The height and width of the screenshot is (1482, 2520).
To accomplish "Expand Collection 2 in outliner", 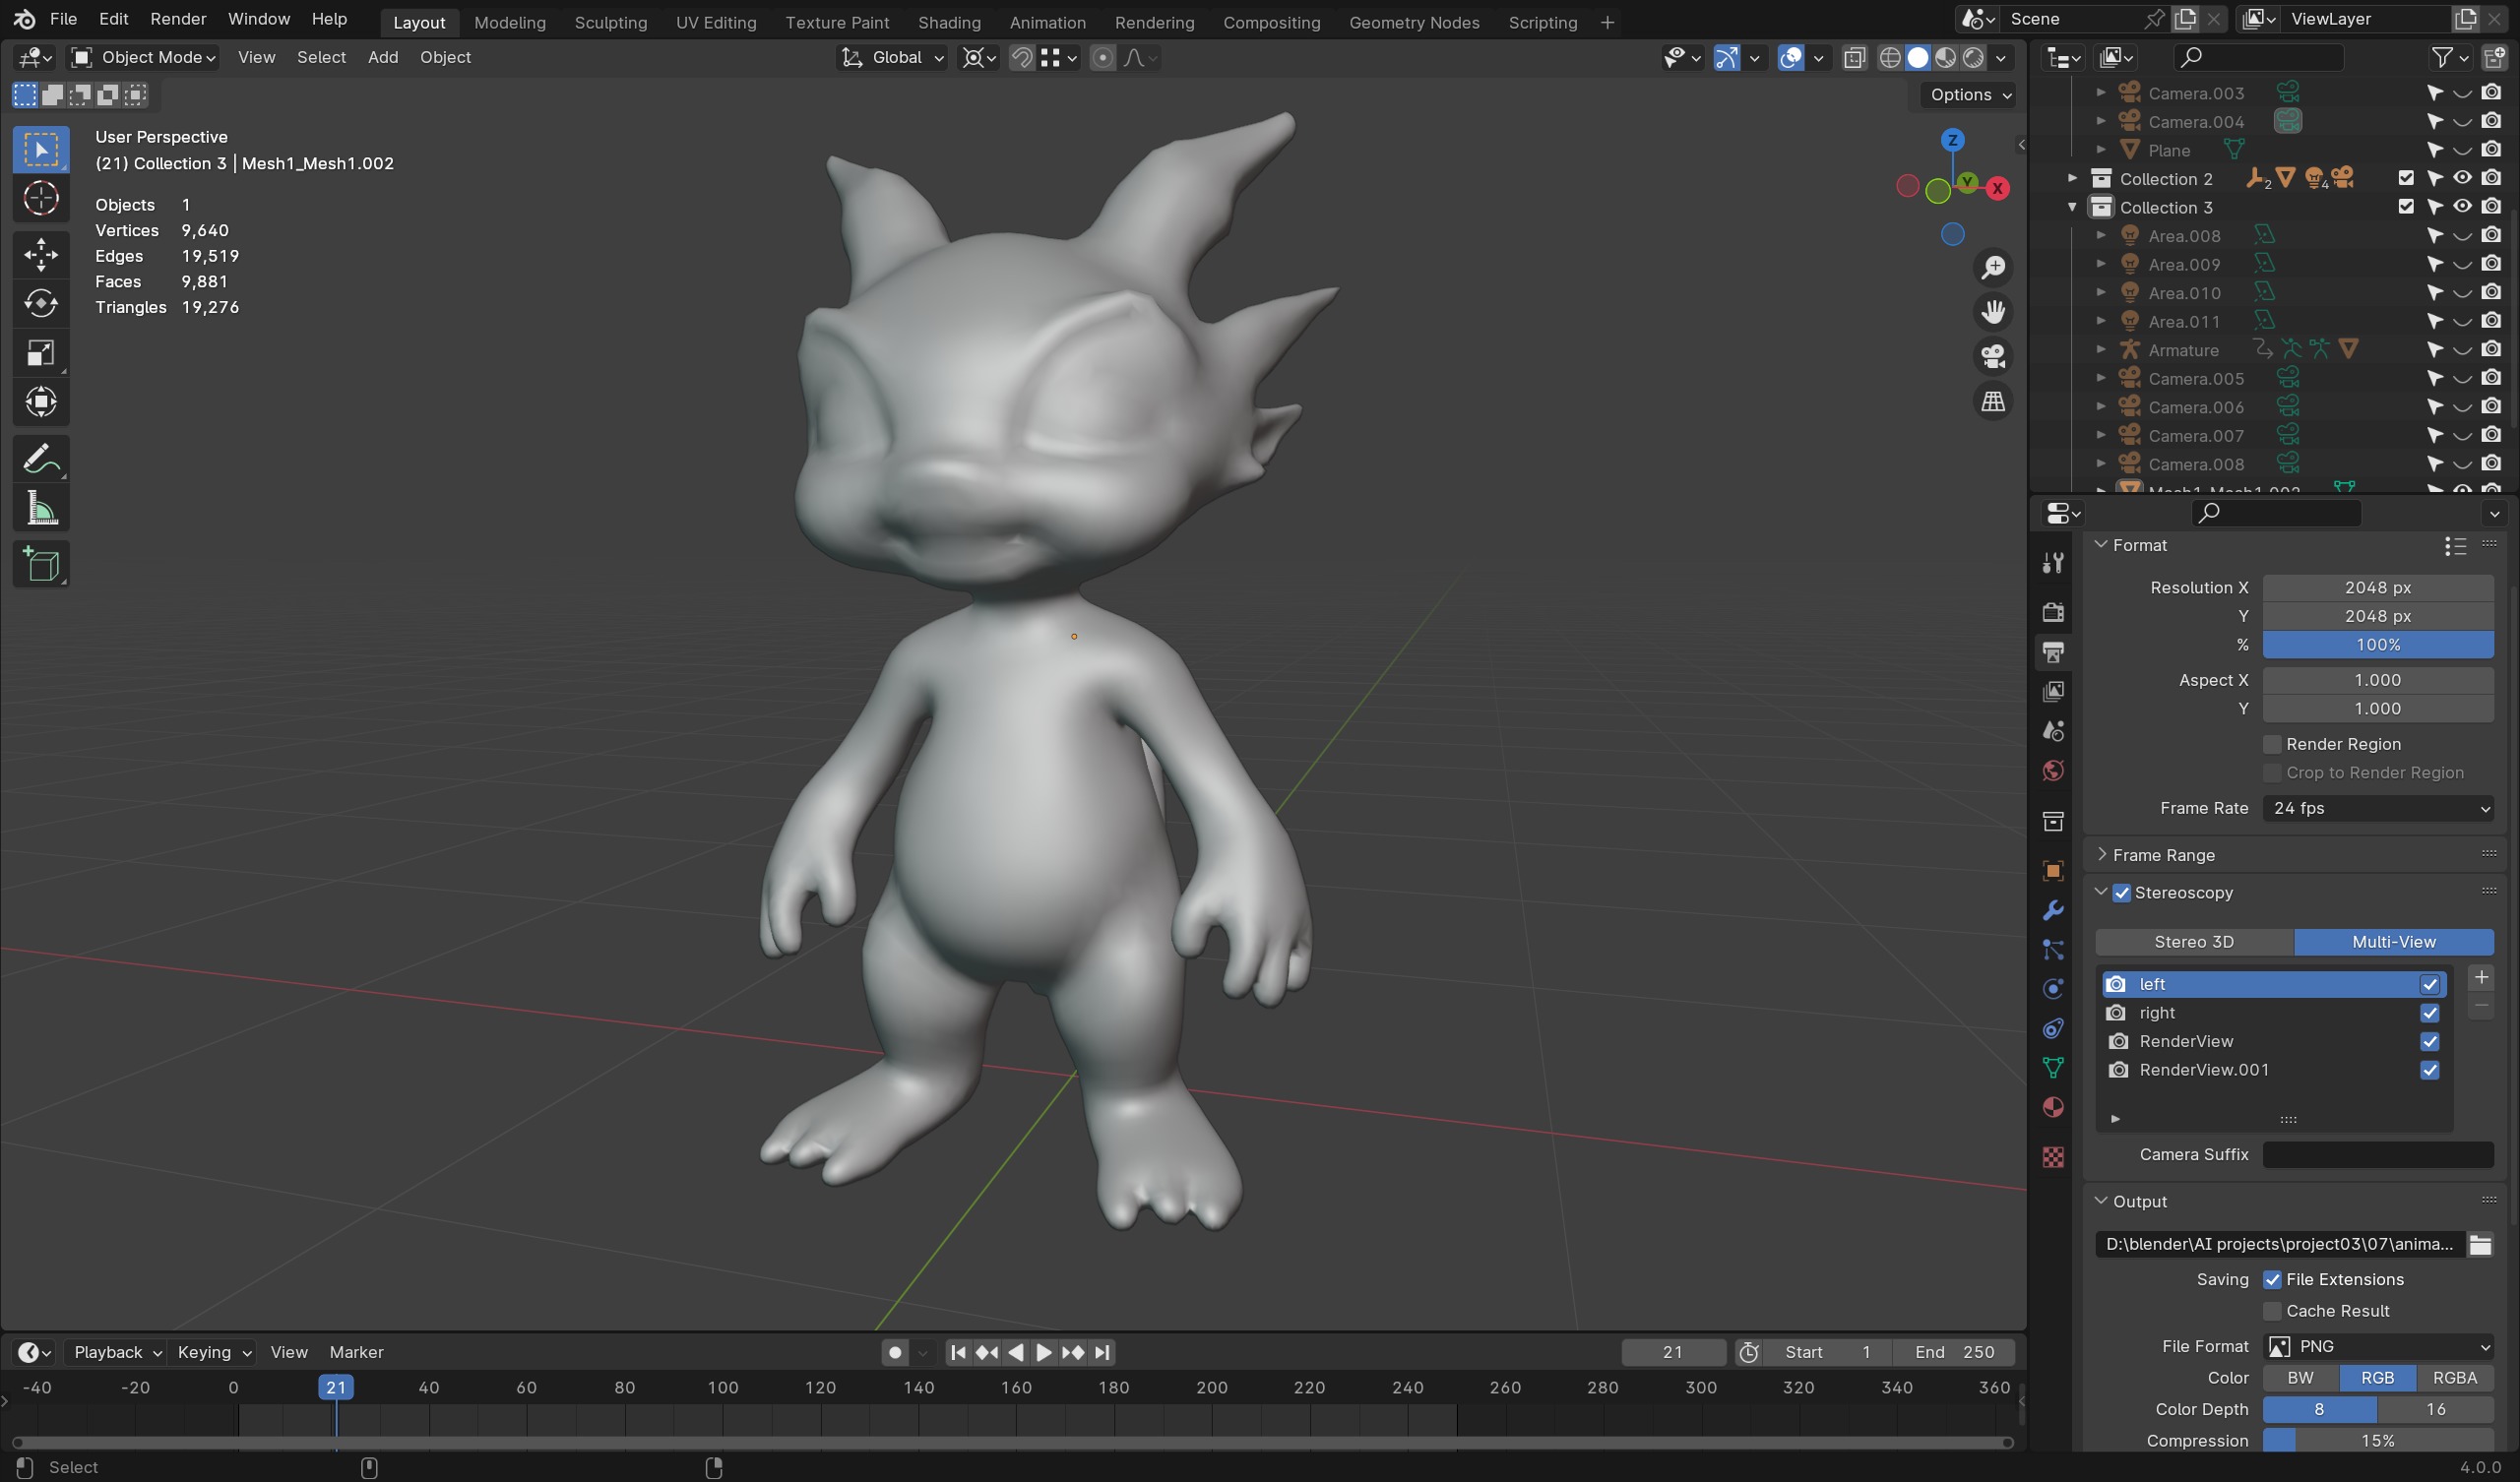I will tap(2072, 178).
